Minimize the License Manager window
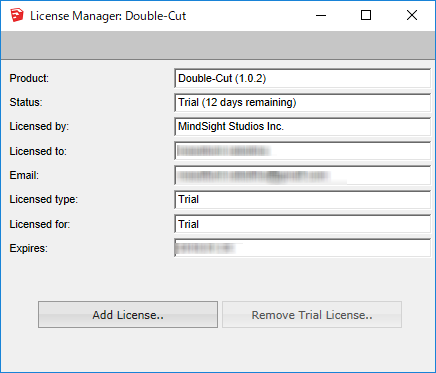Image resolution: width=436 pixels, height=373 pixels. (321, 15)
